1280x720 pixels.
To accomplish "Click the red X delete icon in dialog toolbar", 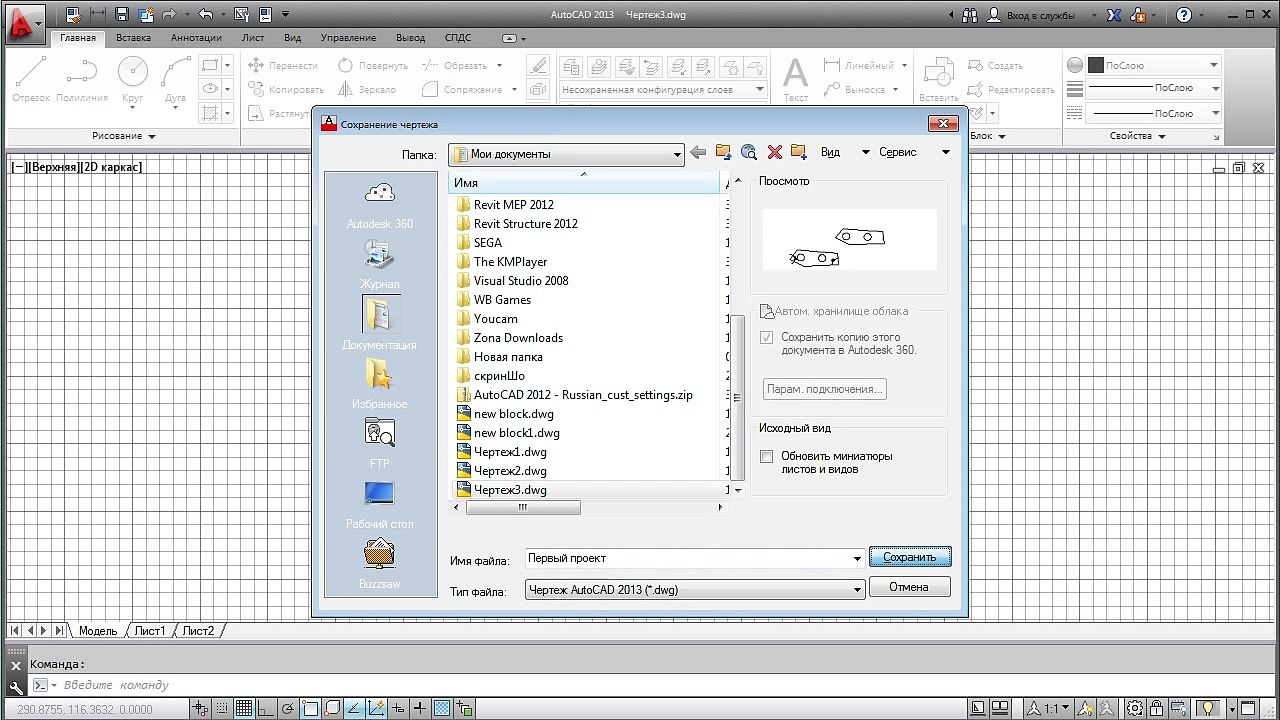I will (x=774, y=152).
